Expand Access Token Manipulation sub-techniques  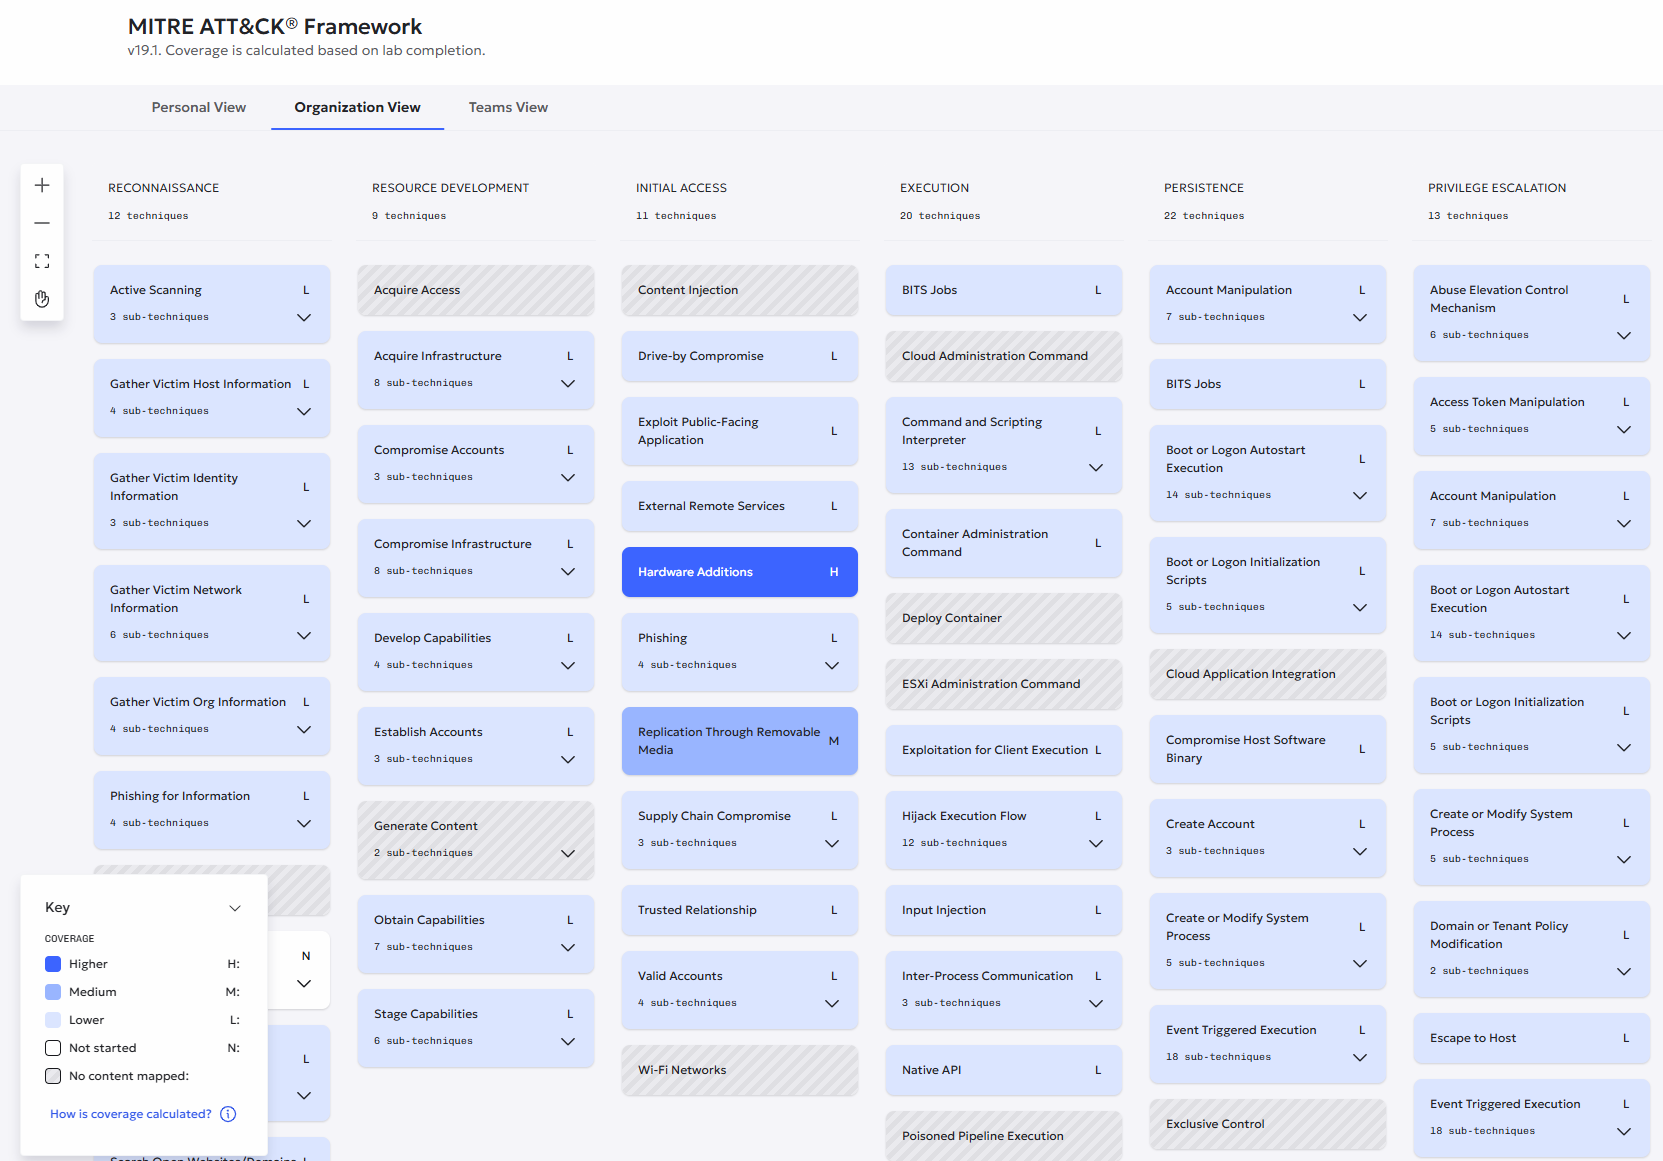[x=1624, y=429]
